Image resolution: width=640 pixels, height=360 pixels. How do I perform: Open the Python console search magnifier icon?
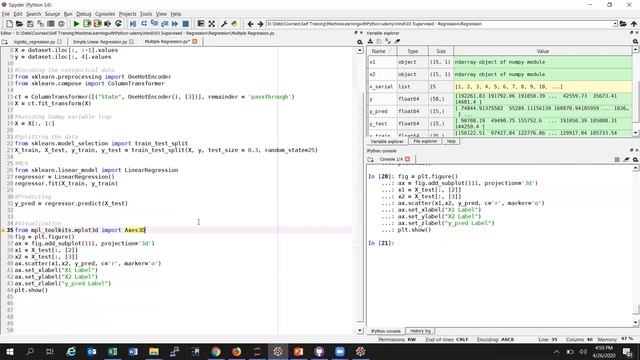click(636, 159)
